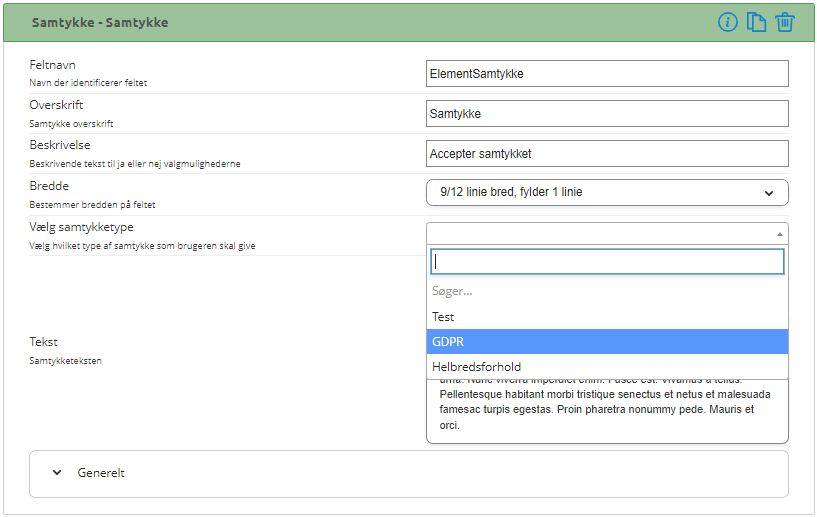Click the Vælg samtykketype label

(81, 227)
